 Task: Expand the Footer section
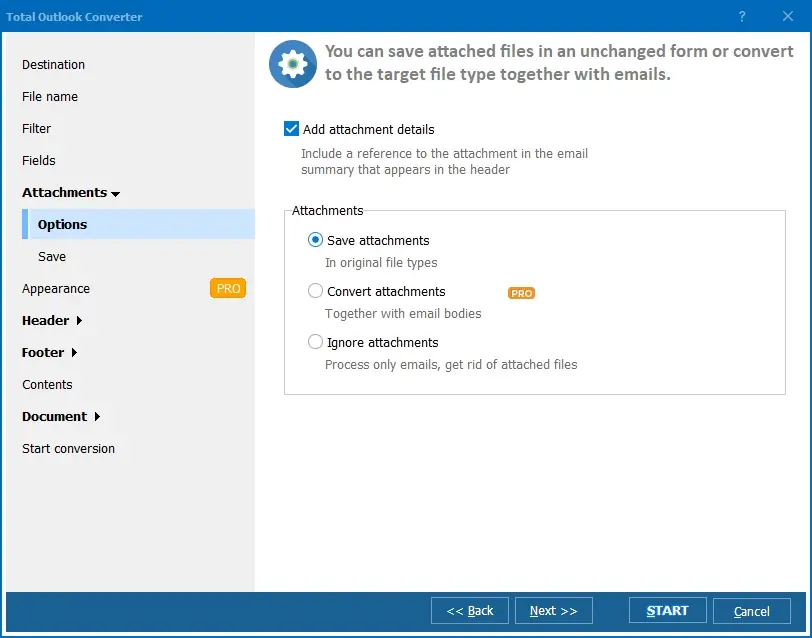pyautogui.click(x=45, y=352)
